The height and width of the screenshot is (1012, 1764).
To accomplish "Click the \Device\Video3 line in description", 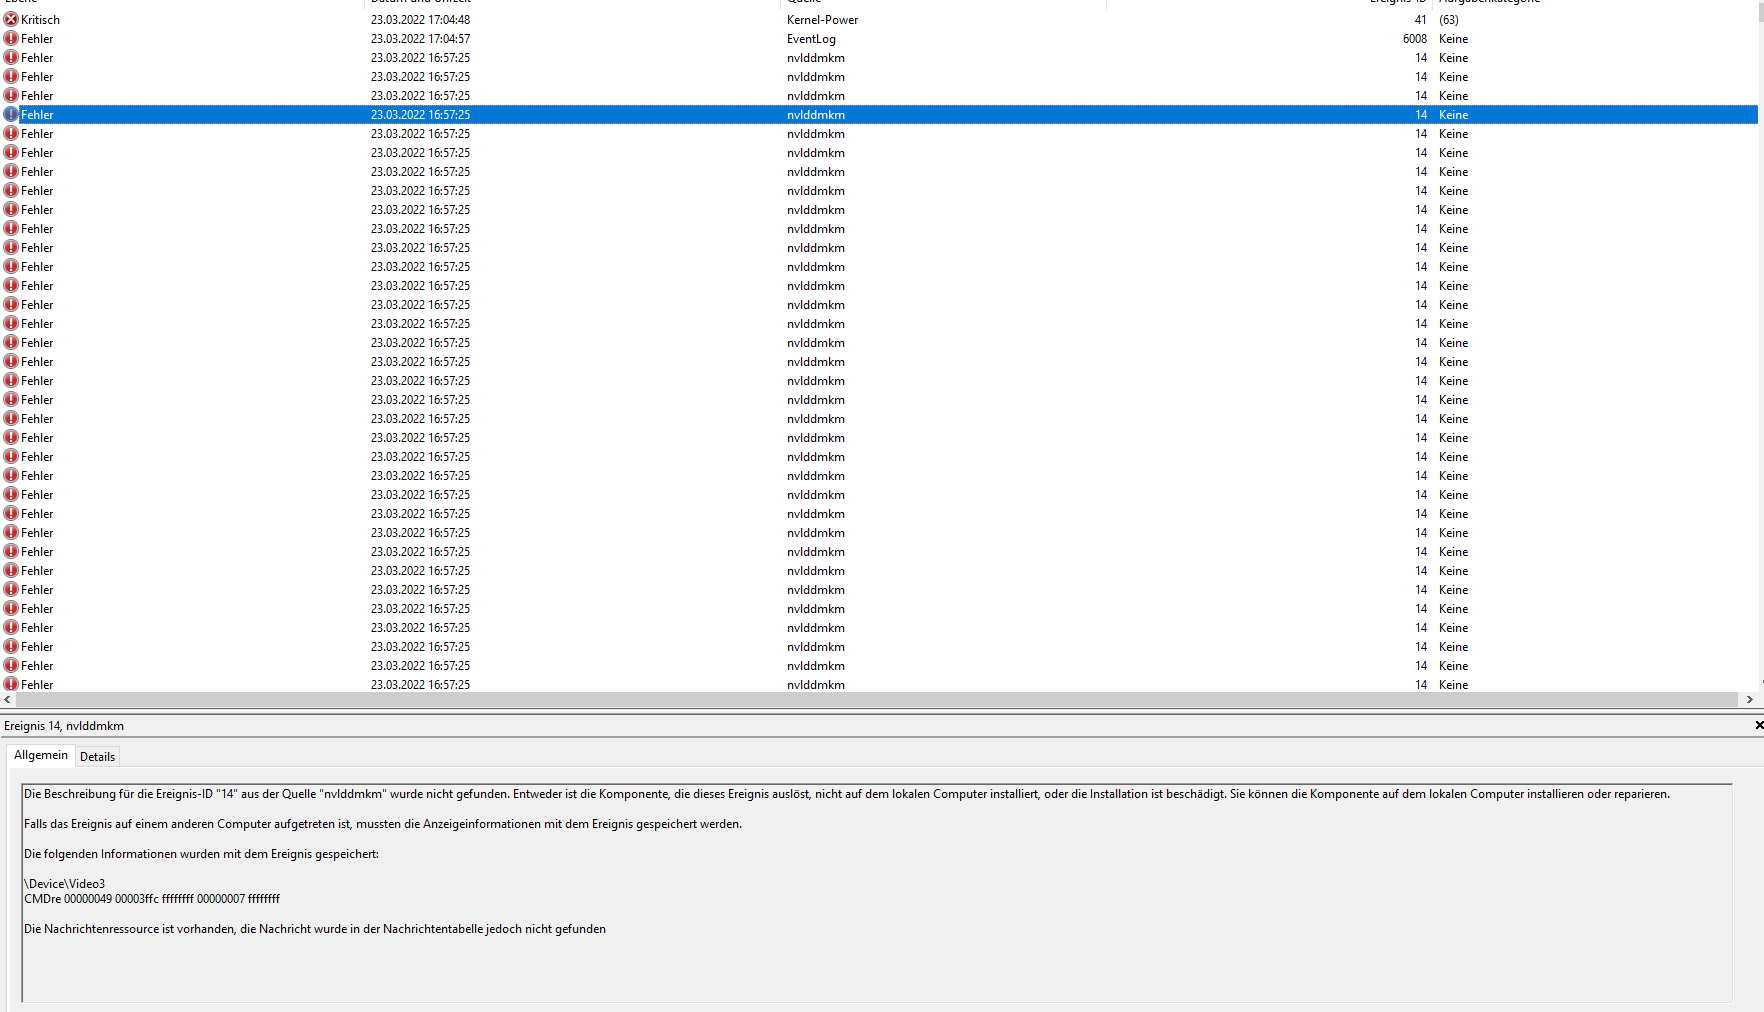I will 64,884.
